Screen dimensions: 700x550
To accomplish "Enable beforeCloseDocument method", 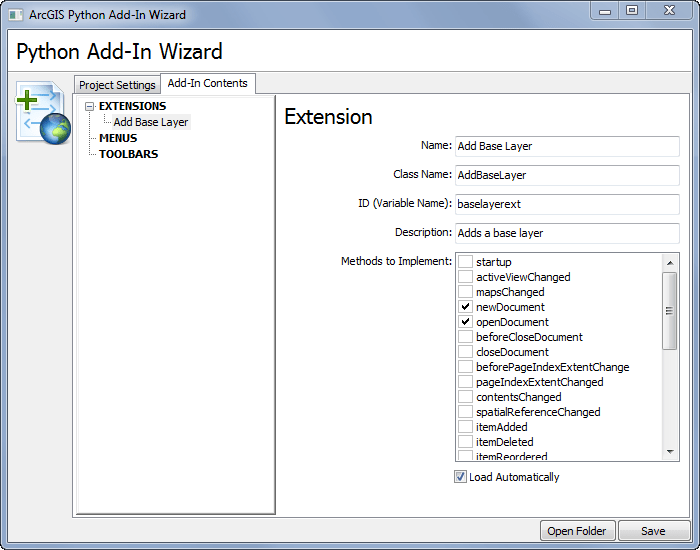I will click(x=465, y=337).
